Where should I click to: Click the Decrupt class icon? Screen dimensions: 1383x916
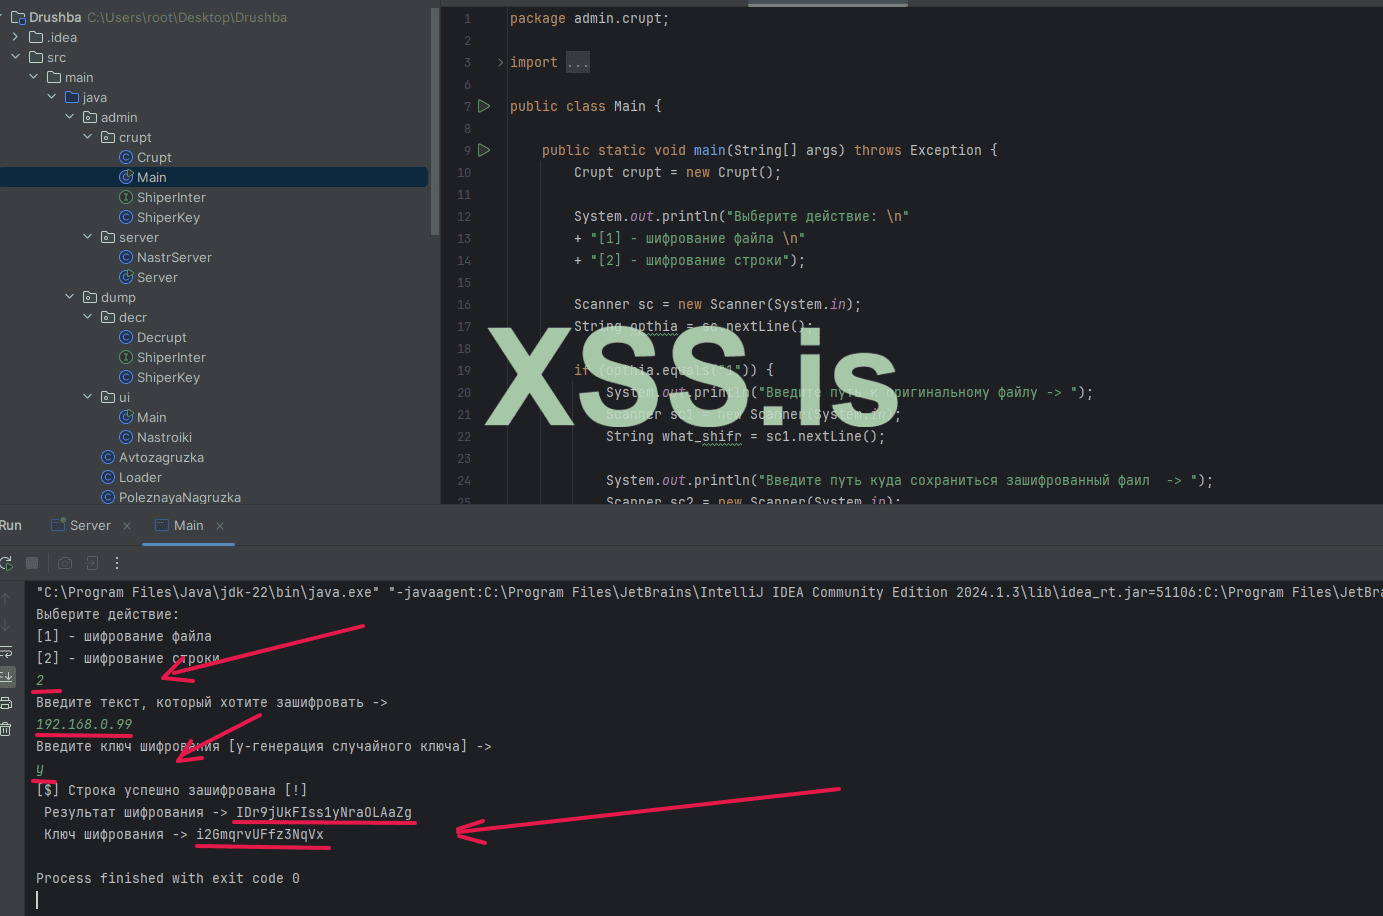126,337
